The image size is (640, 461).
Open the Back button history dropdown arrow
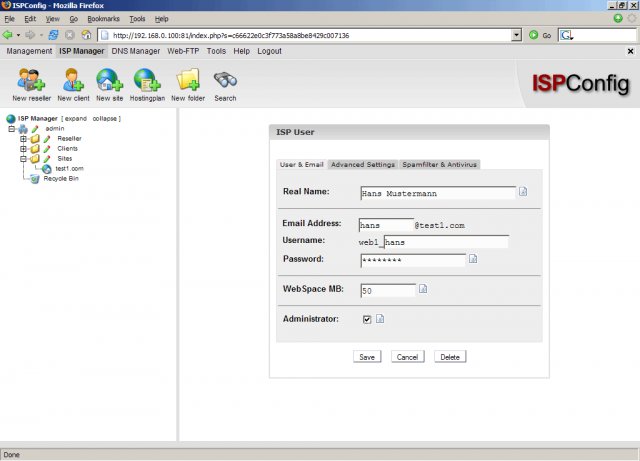pos(18,36)
